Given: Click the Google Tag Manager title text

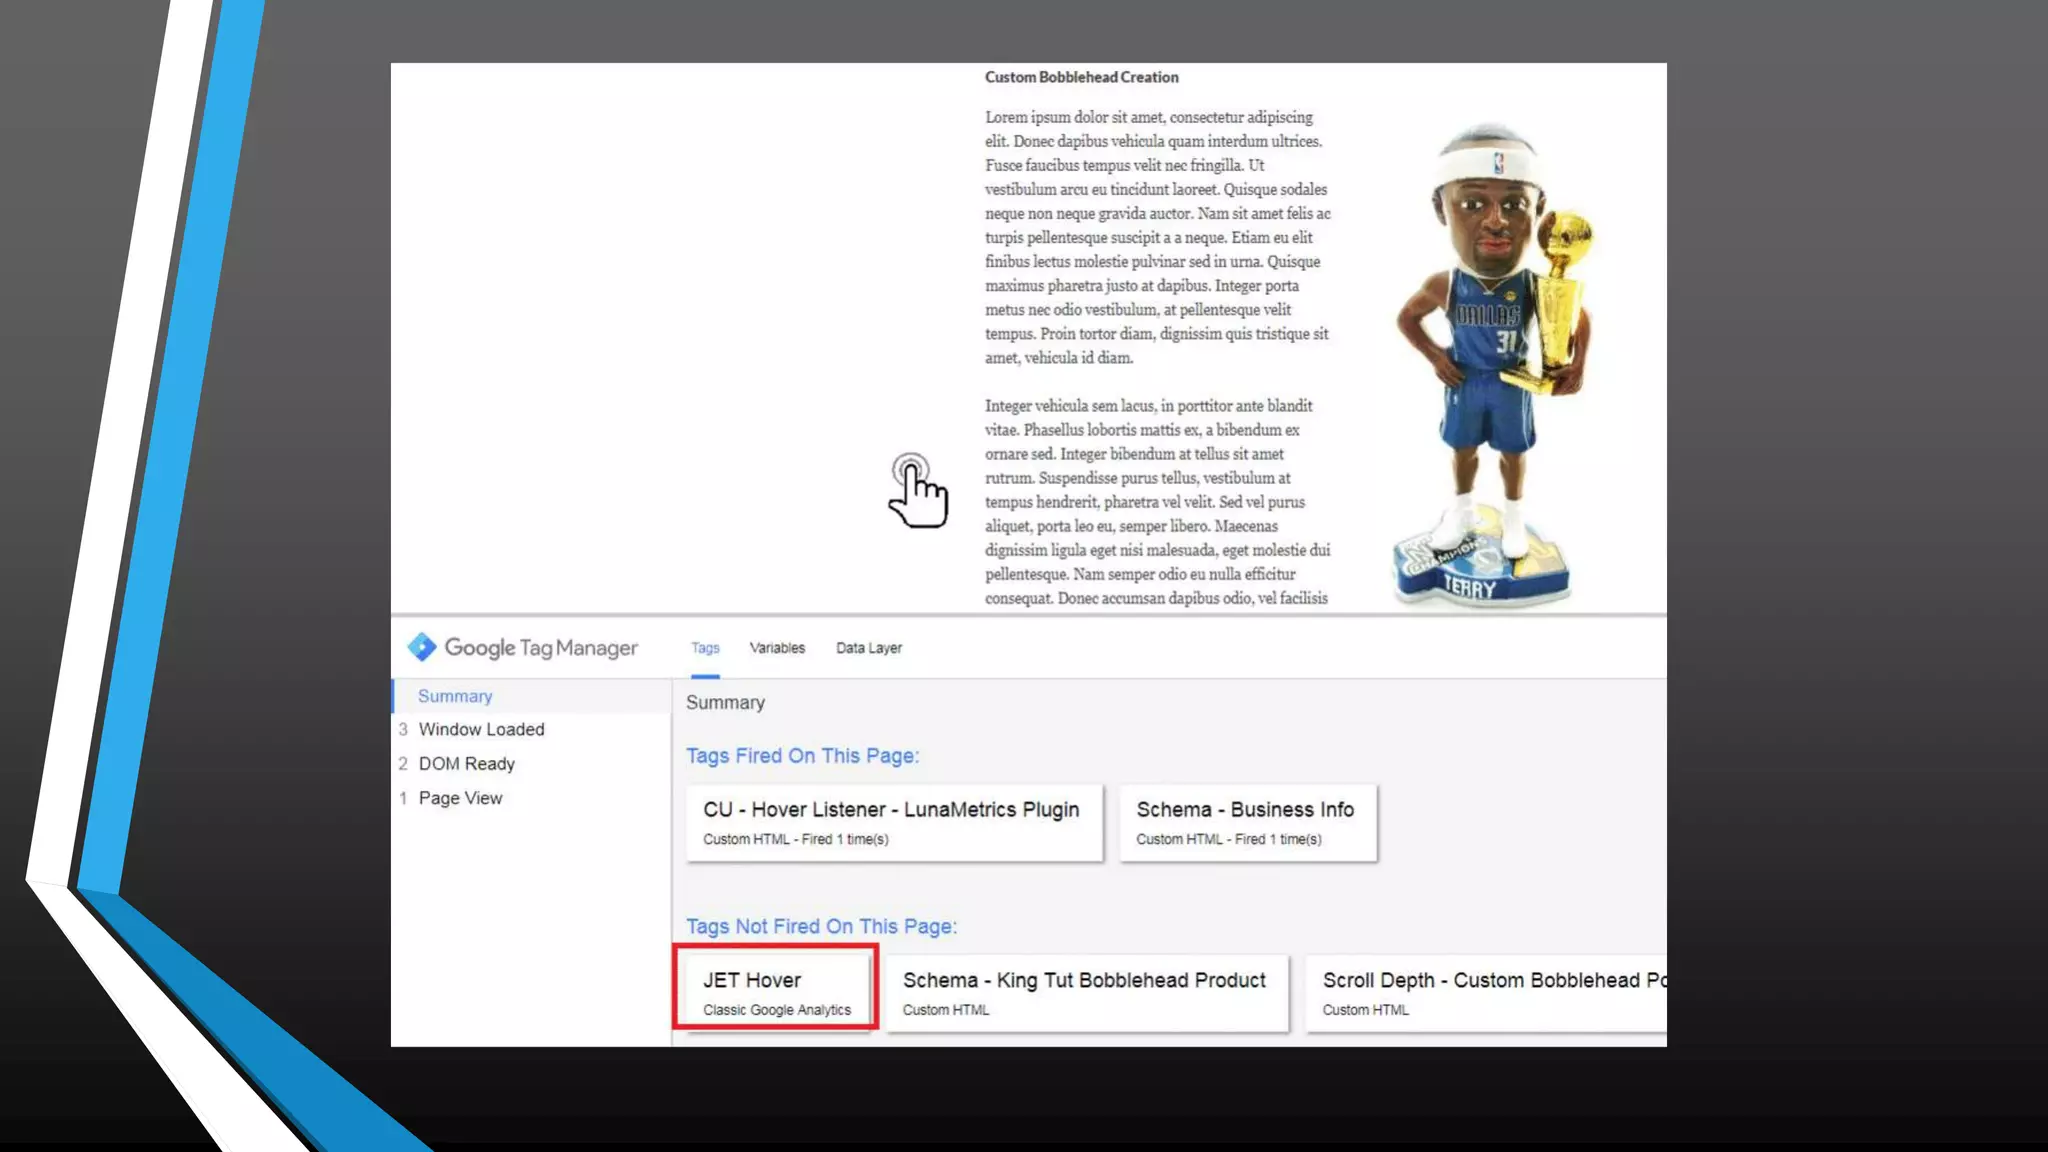Looking at the screenshot, I should click(x=541, y=648).
